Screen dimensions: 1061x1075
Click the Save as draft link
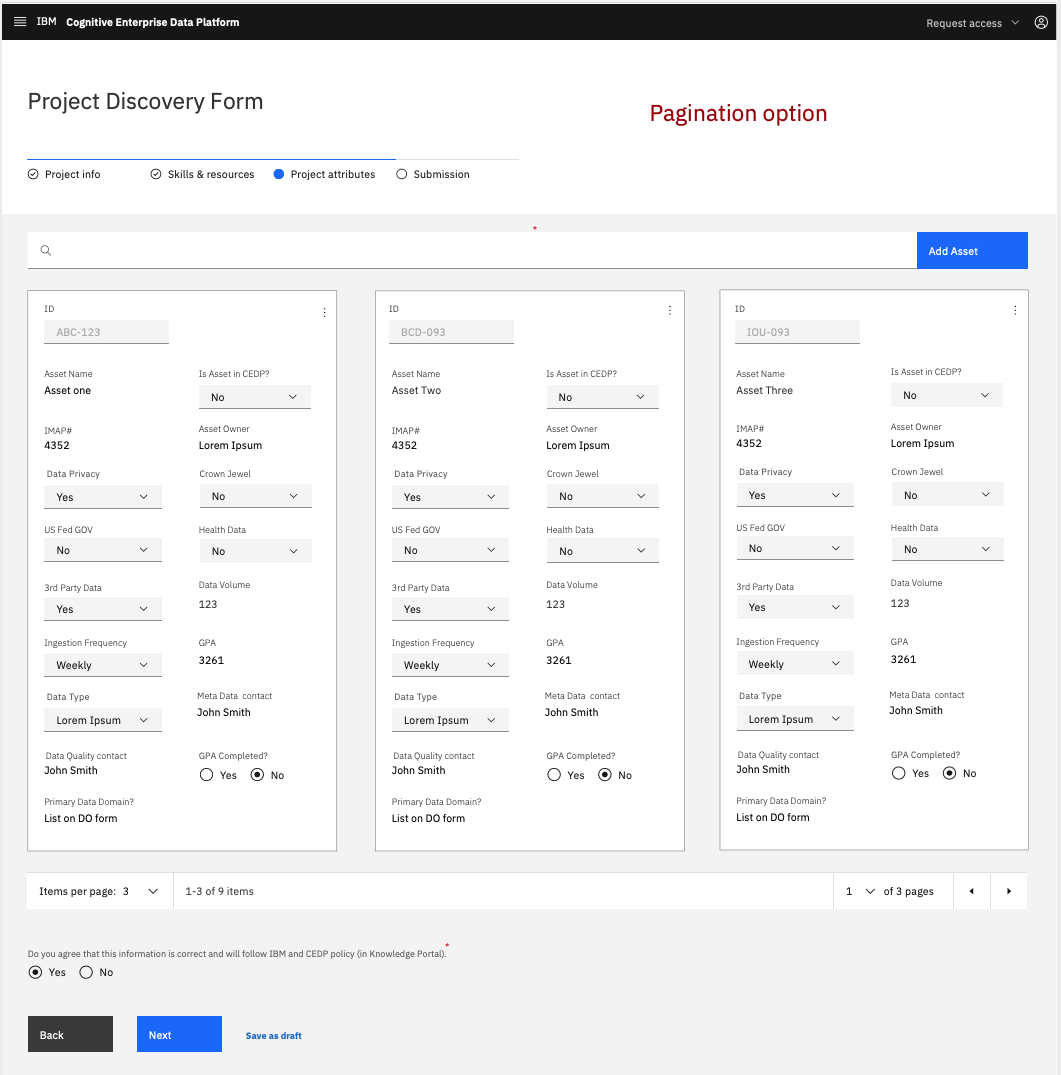(274, 1036)
